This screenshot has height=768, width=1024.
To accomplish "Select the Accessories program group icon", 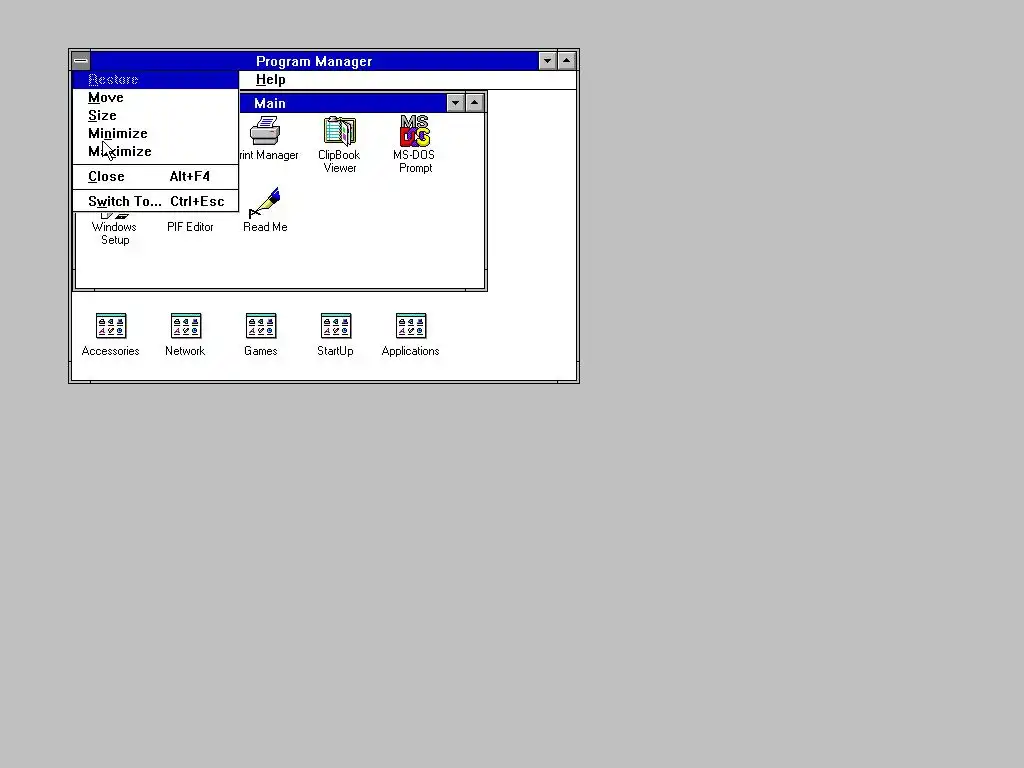I will (111, 326).
